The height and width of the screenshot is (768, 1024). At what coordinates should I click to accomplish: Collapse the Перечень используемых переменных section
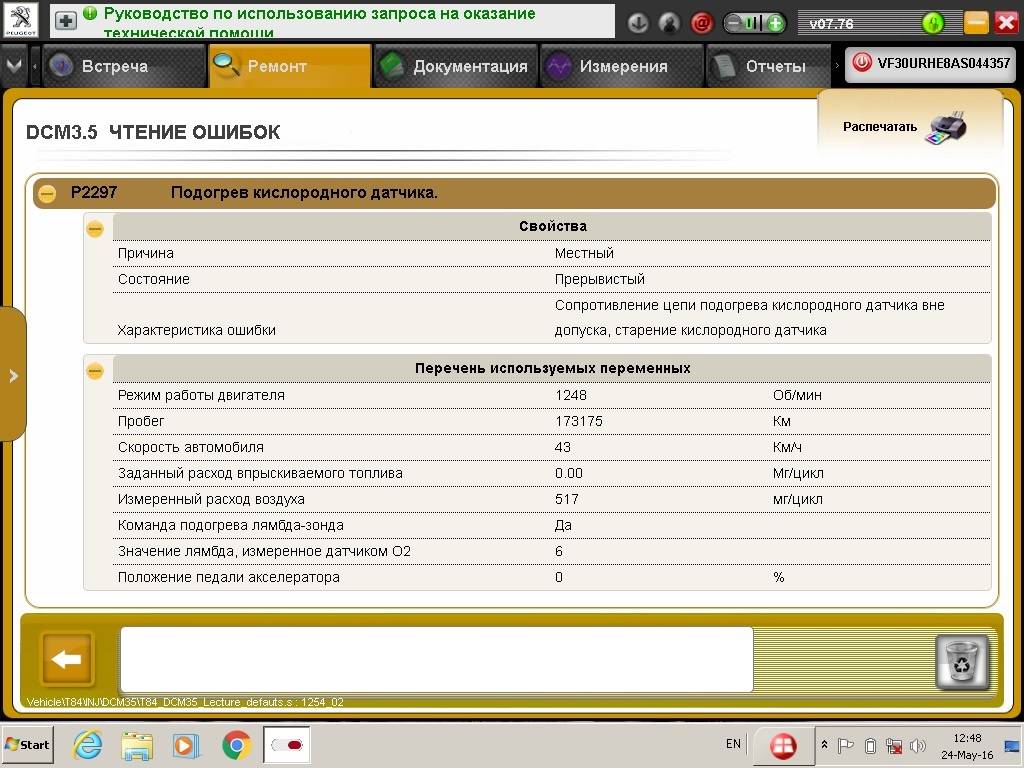(x=95, y=370)
